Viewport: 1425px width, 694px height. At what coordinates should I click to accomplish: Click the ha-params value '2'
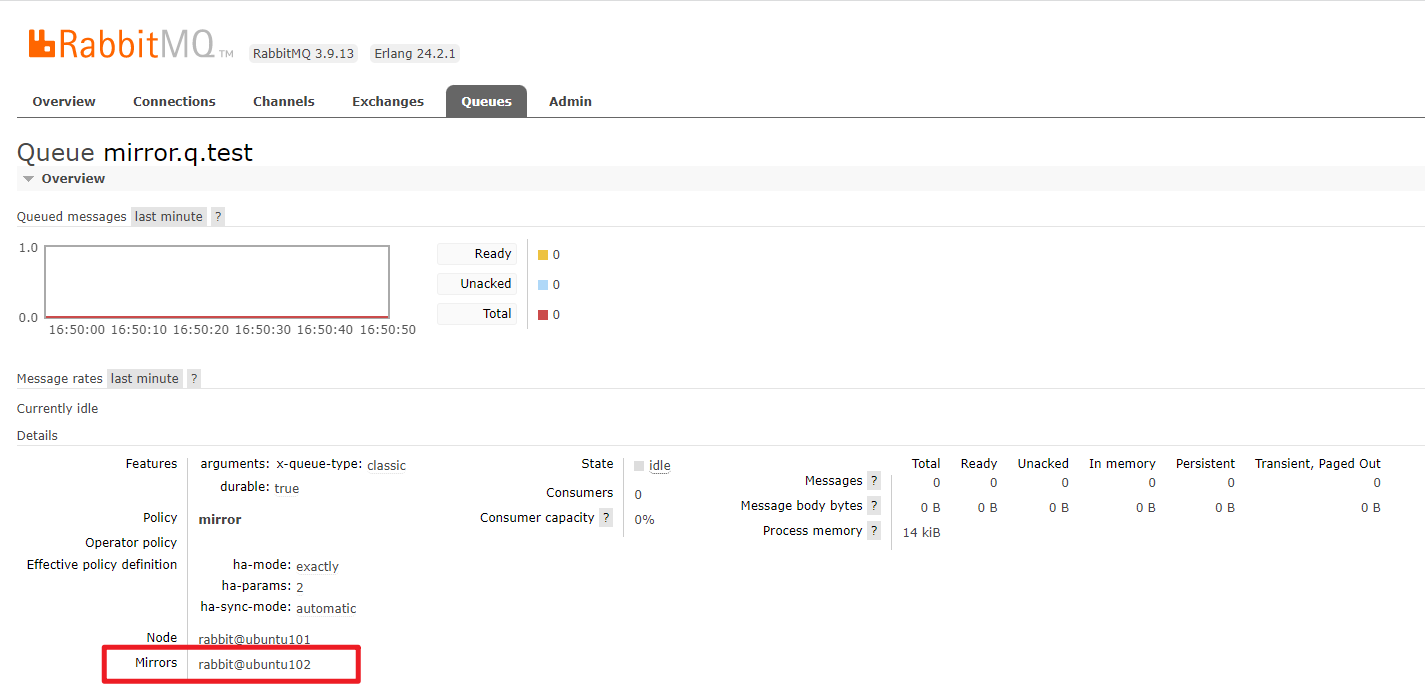(x=300, y=587)
